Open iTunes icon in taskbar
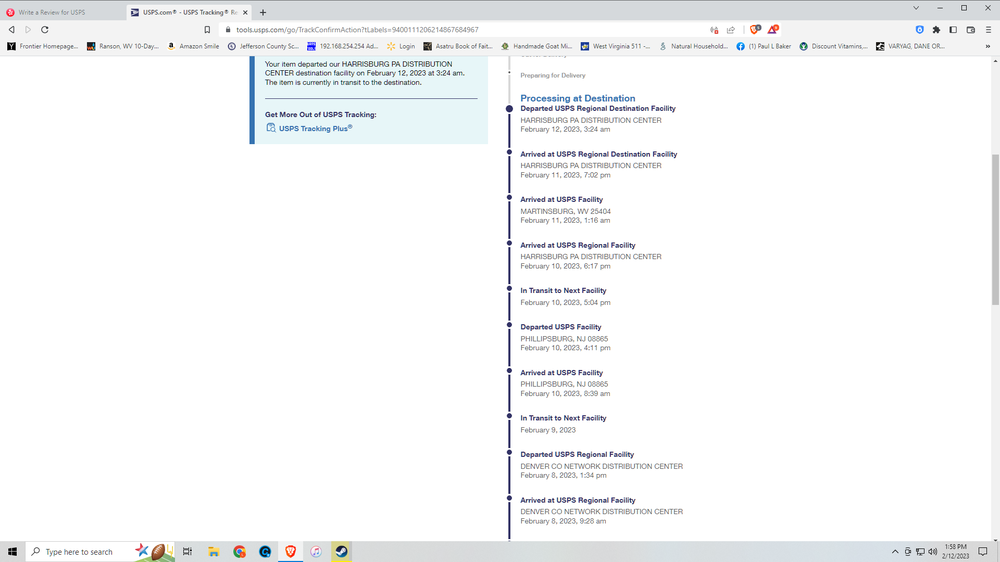 pyautogui.click(x=315, y=551)
